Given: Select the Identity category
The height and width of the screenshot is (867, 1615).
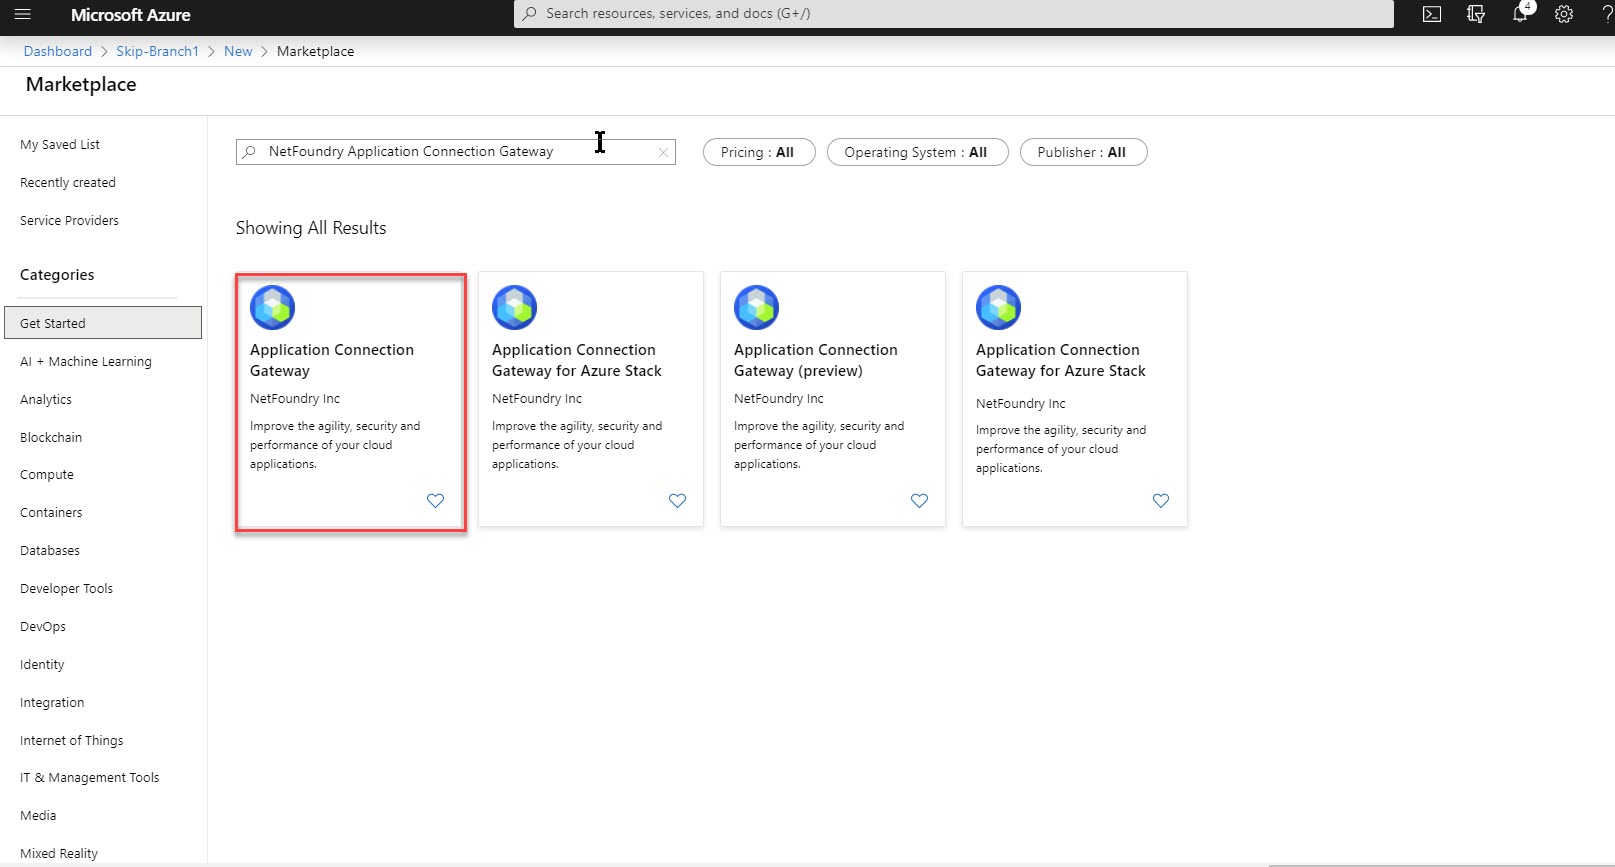Looking at the screenshot, I should click(x=42, y=665).
